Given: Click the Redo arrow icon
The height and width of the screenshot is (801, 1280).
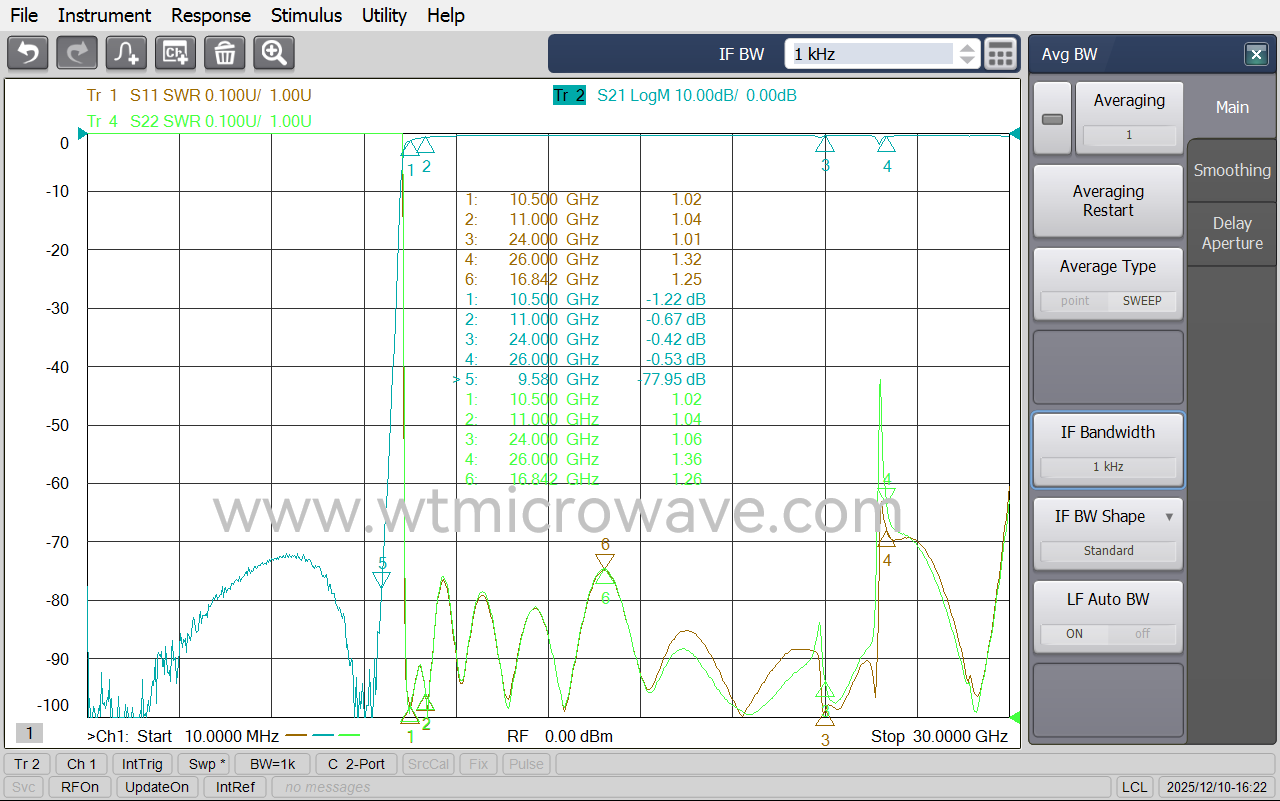Looking at the screenshot, I should tap(77, 53).
